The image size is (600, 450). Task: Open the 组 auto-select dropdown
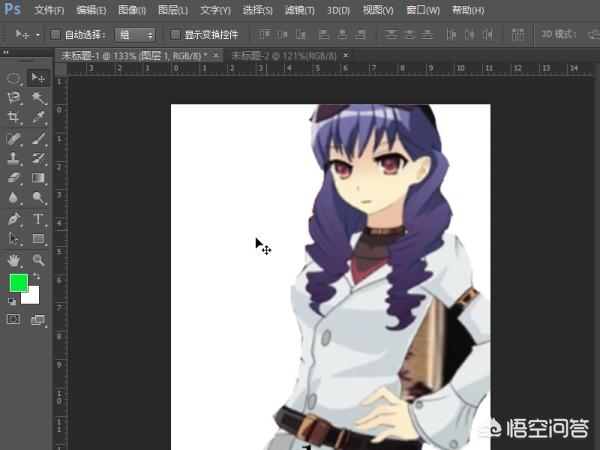click(135, 35)
